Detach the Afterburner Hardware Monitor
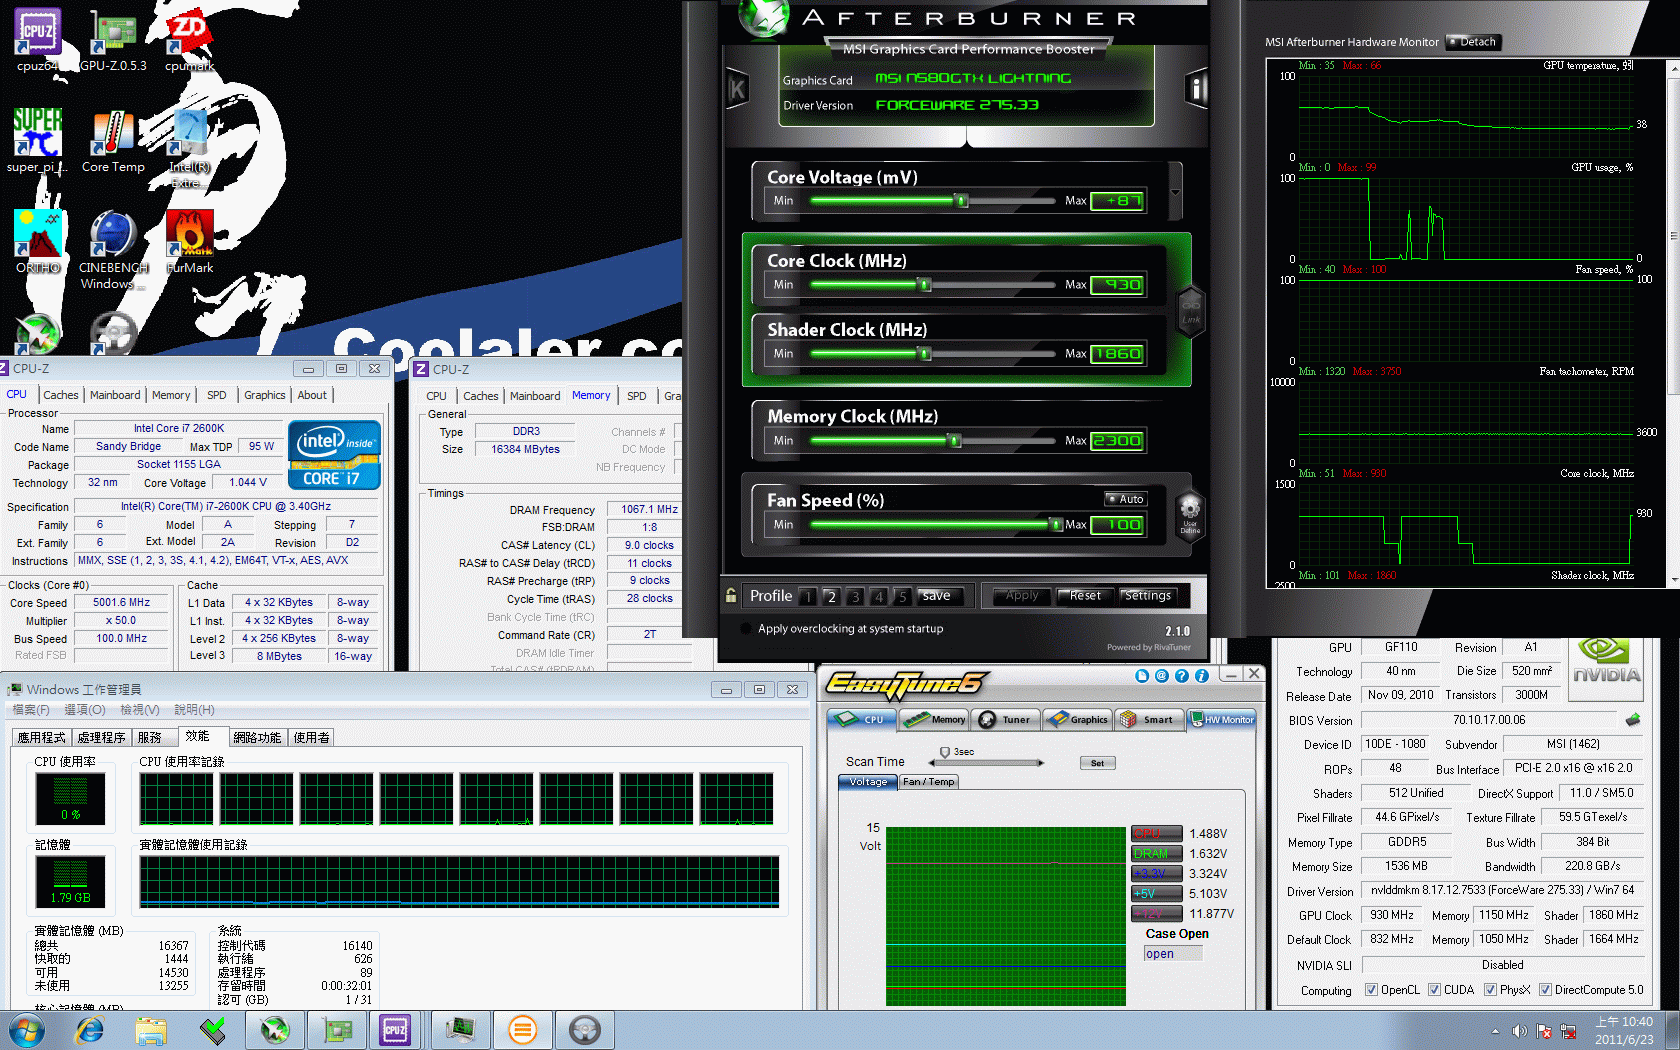This screenshot has width=1680, height=1050. (1472, 42)
